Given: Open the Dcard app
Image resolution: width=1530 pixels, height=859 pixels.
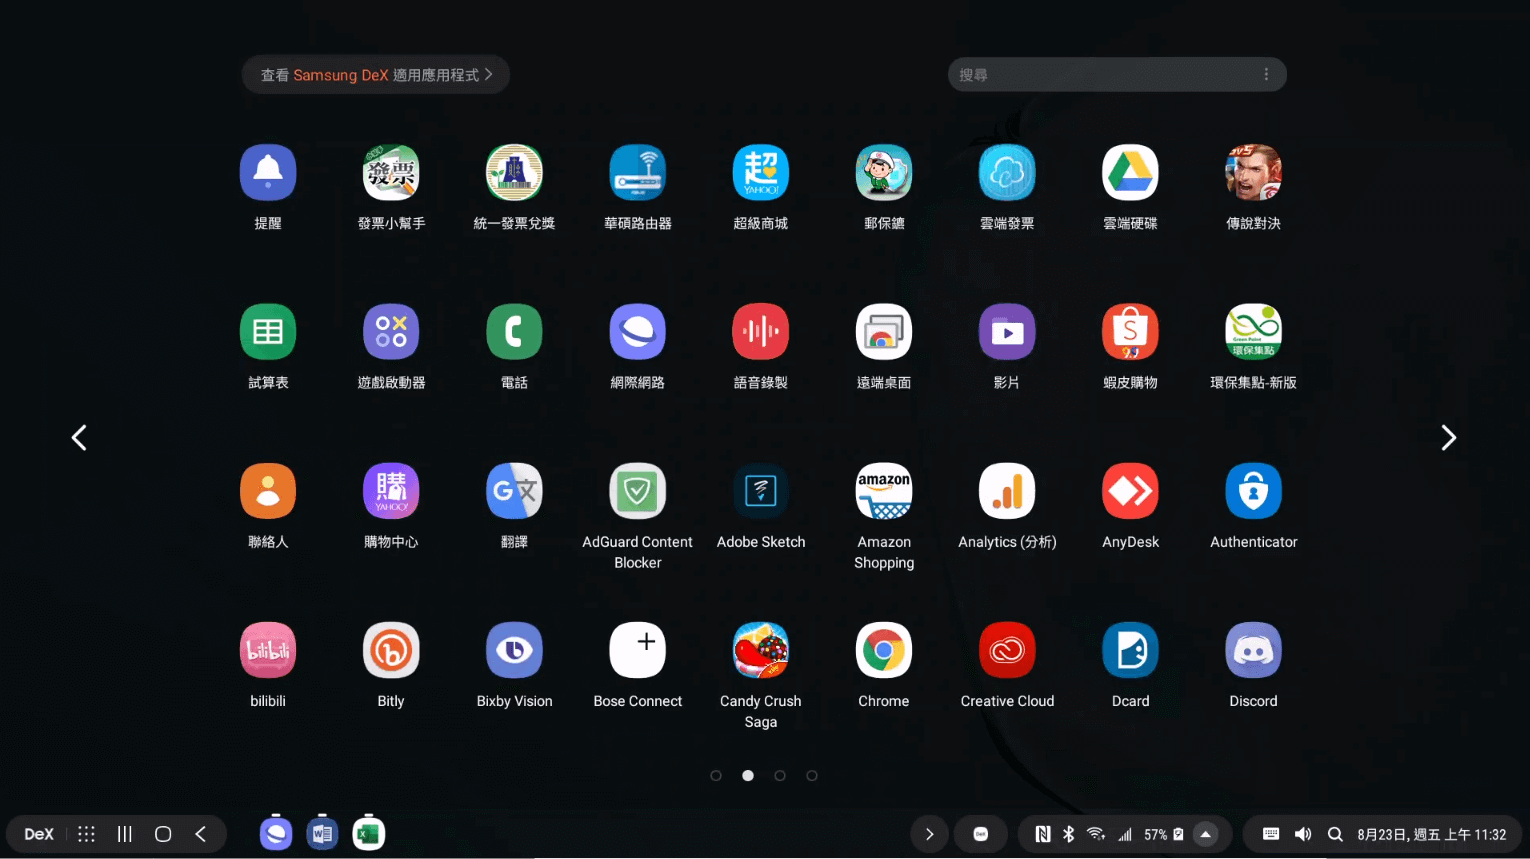Looking at the screenshot, I should pos(1130,650).
